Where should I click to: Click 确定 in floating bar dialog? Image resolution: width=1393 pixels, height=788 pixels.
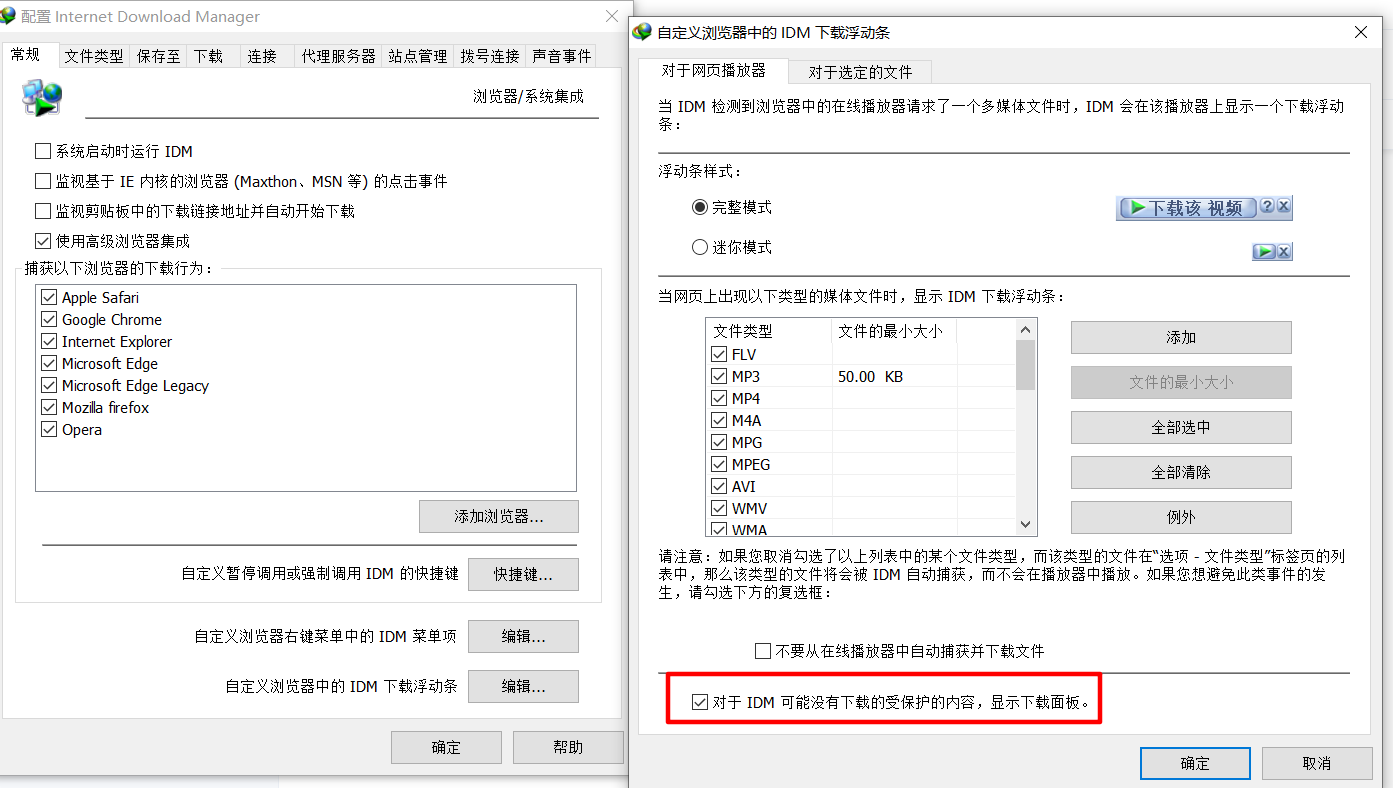(x=1195, y=764)
